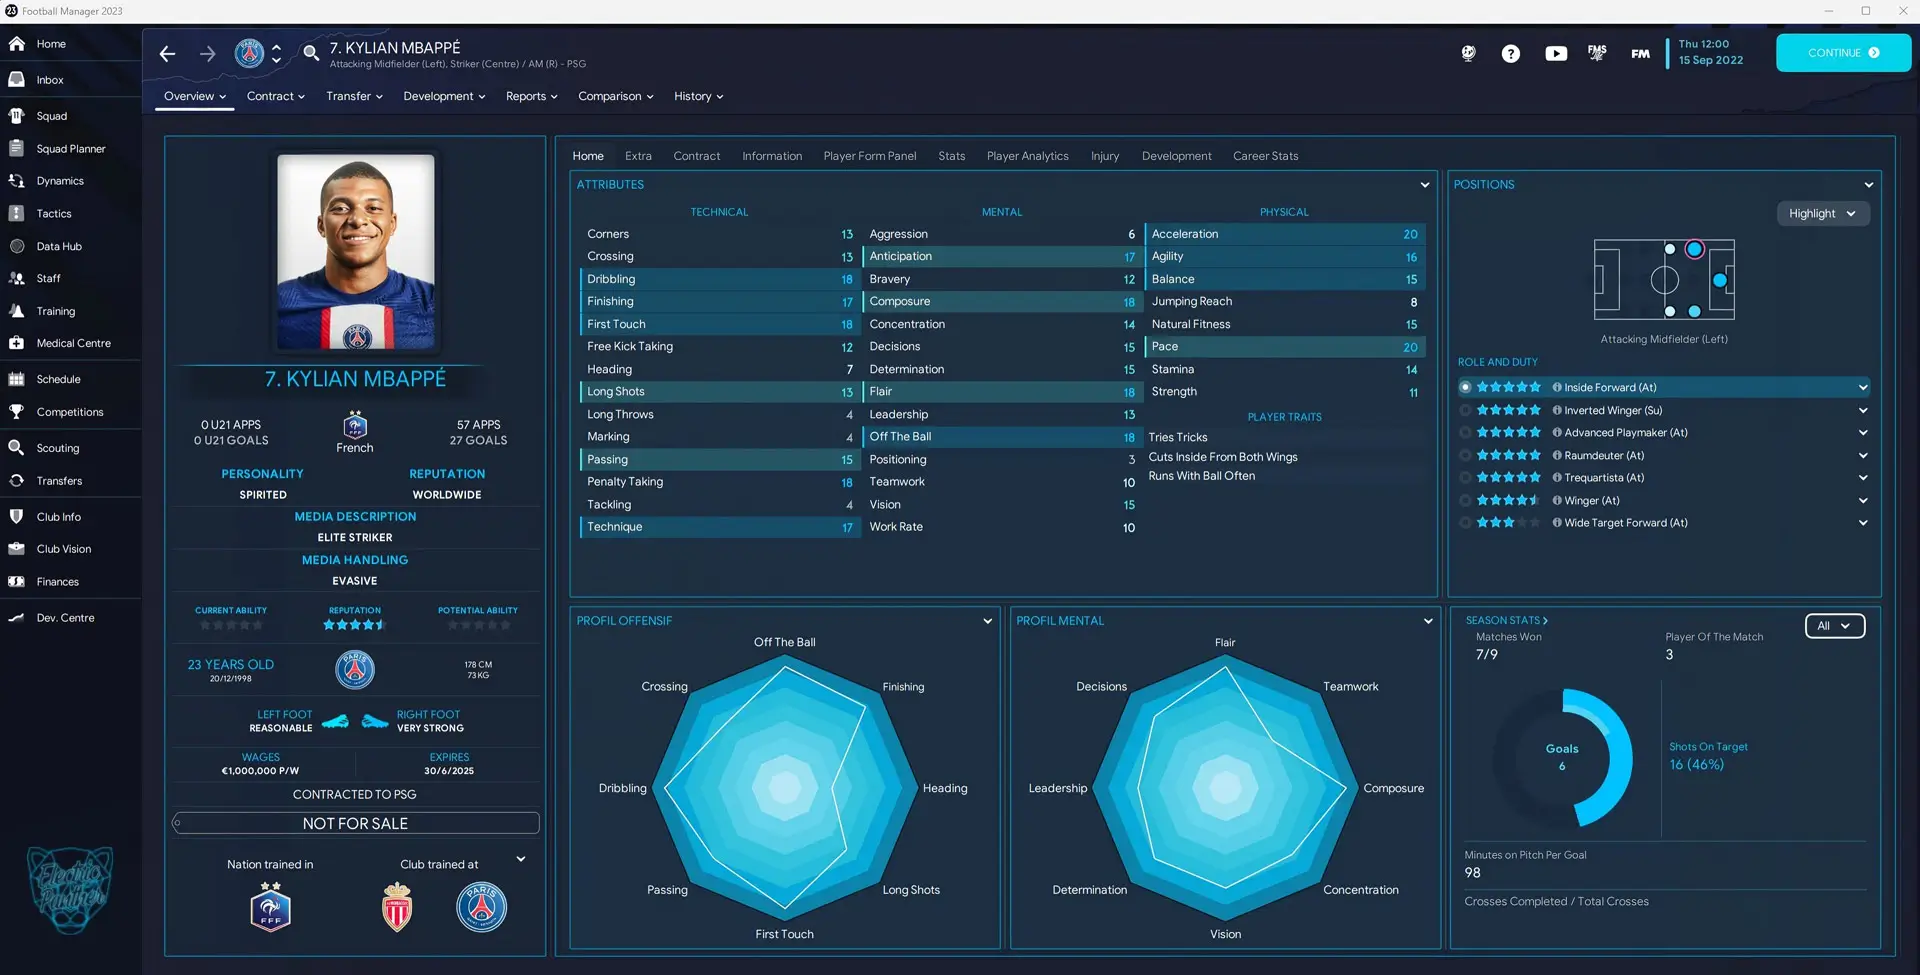The height and width of the screenshot is (975, 1920).
Task: Click the PSG club badge in header
Action: click(249, 53)
